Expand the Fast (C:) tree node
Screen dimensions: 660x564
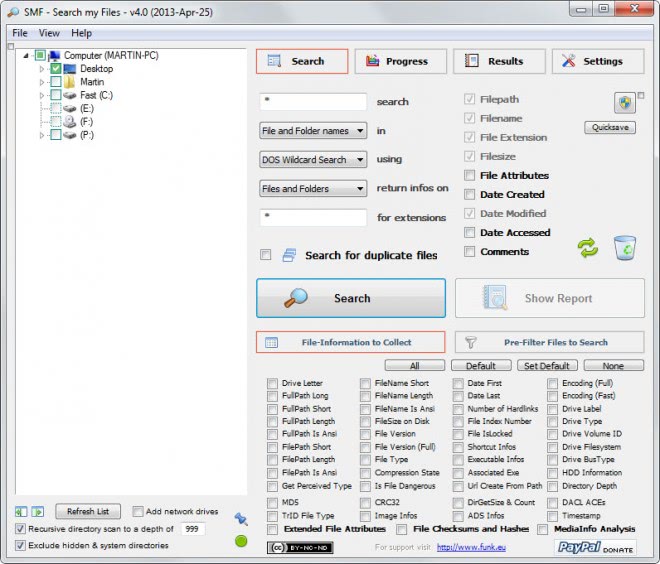(42, 96)
